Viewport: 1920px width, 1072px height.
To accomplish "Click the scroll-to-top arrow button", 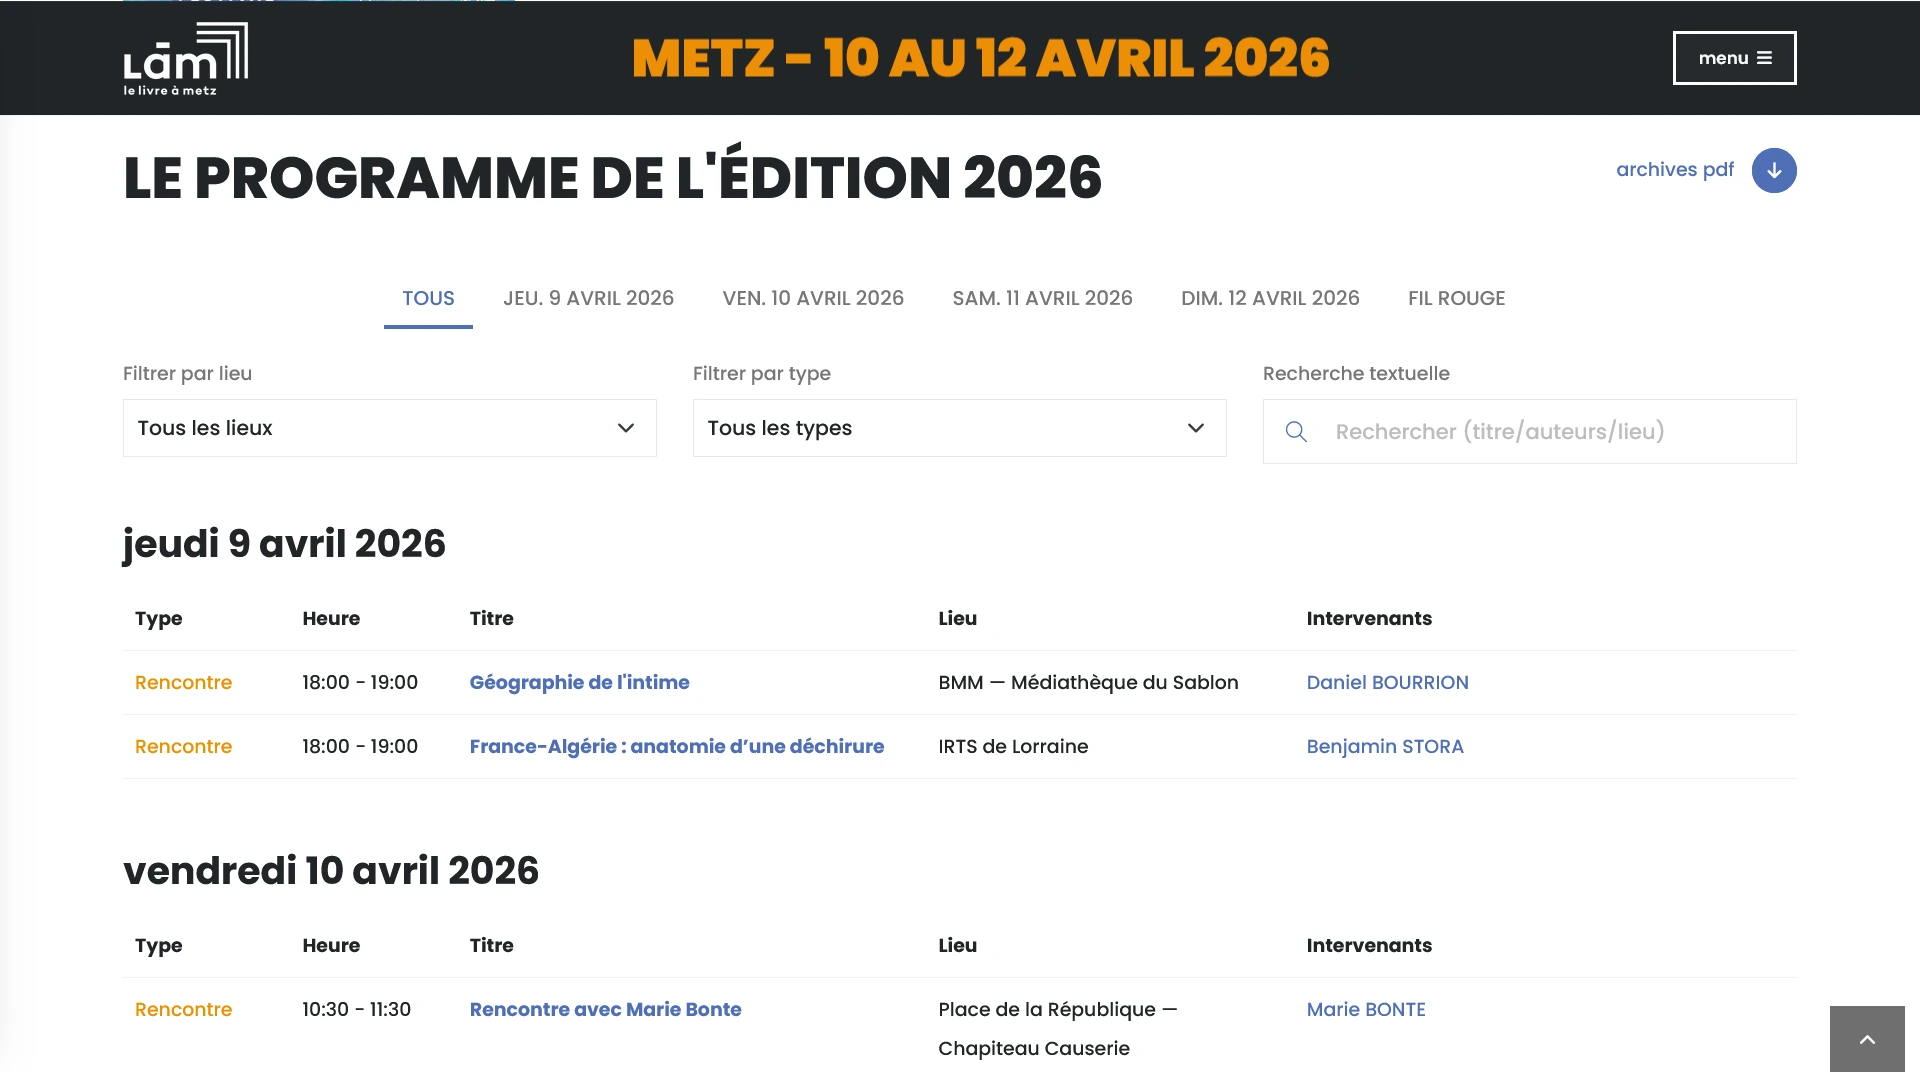I will [x=1866, y=1039].
